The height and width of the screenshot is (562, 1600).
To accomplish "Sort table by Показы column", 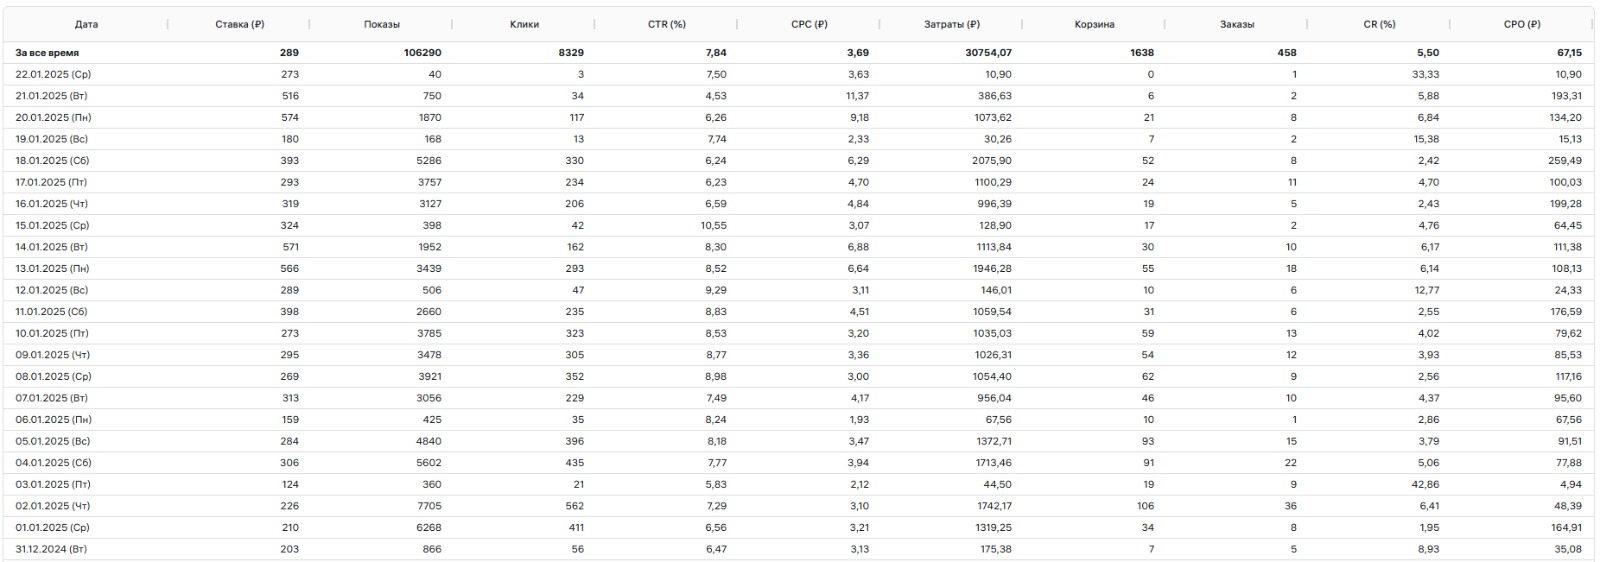I will (x=382, y=24).
